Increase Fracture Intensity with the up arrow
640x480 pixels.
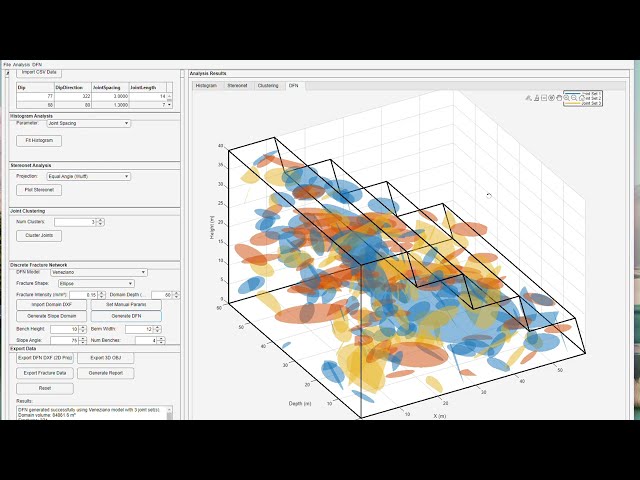point(102,293)
